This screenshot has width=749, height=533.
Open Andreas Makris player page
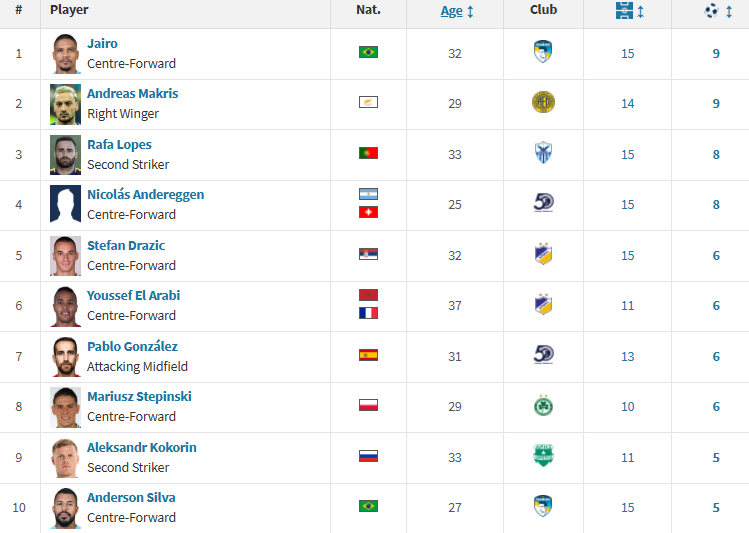pos(132,94)
